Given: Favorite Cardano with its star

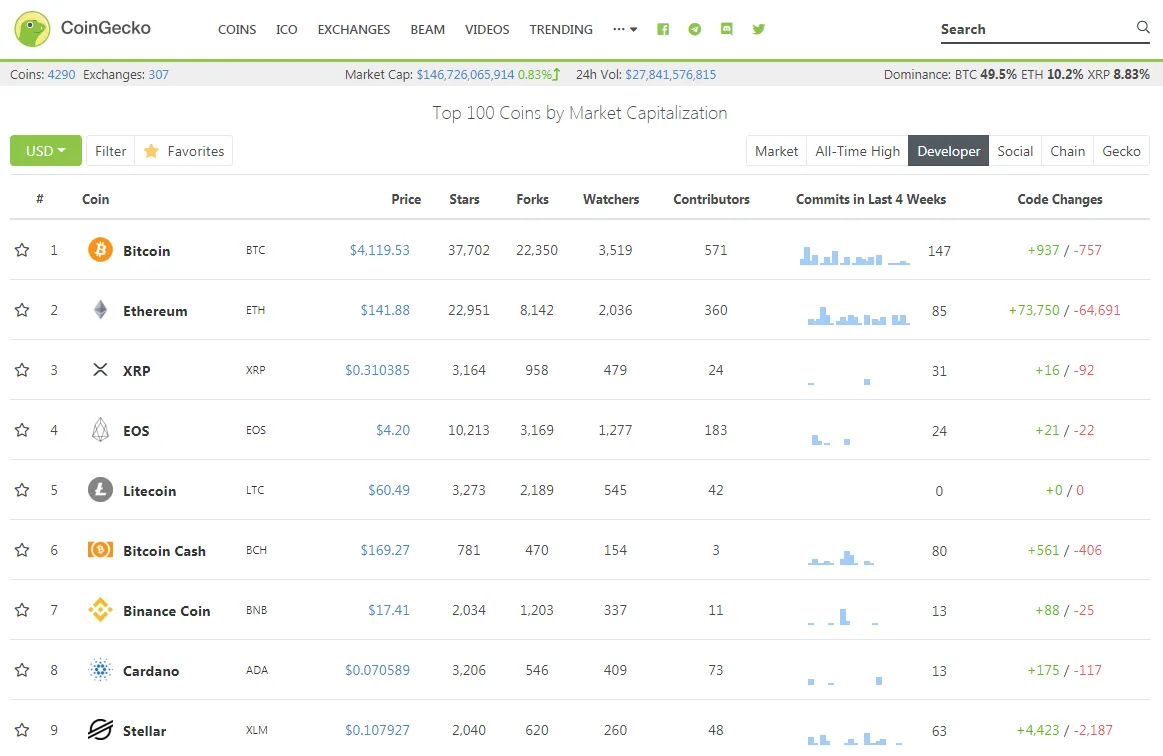Looking at the screenshot, I should [x=22, y=671].
